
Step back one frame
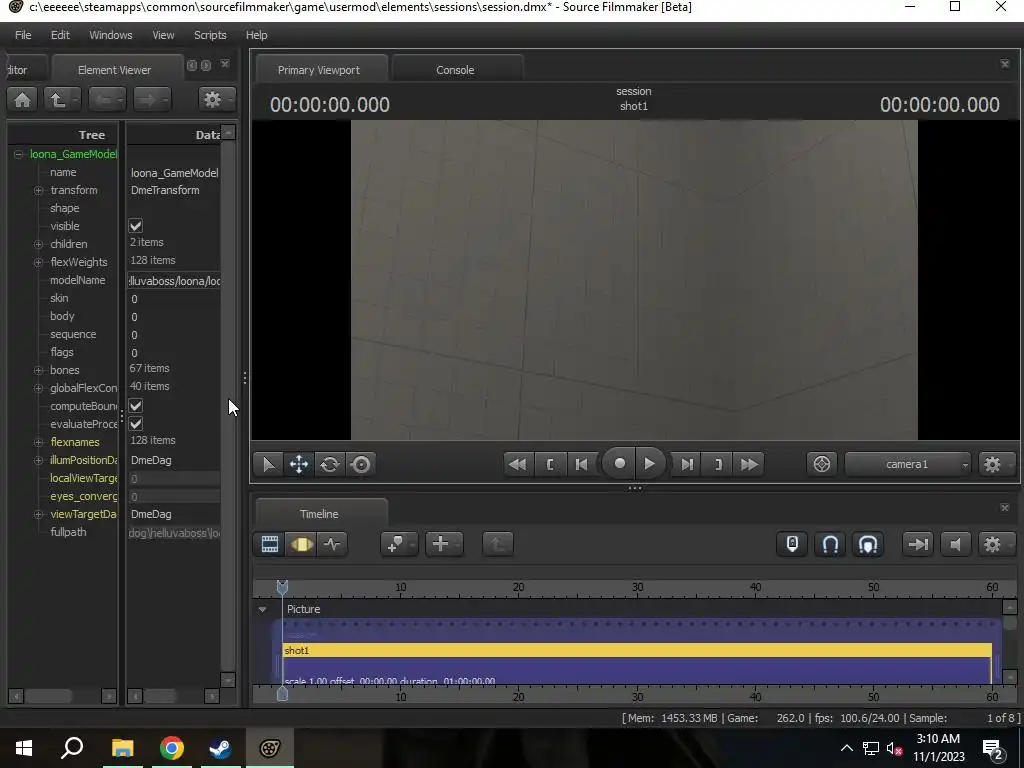(581, 464)
